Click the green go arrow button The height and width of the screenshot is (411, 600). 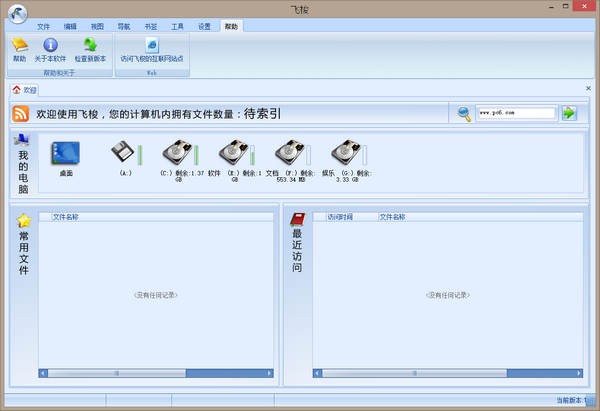[569, 113]
